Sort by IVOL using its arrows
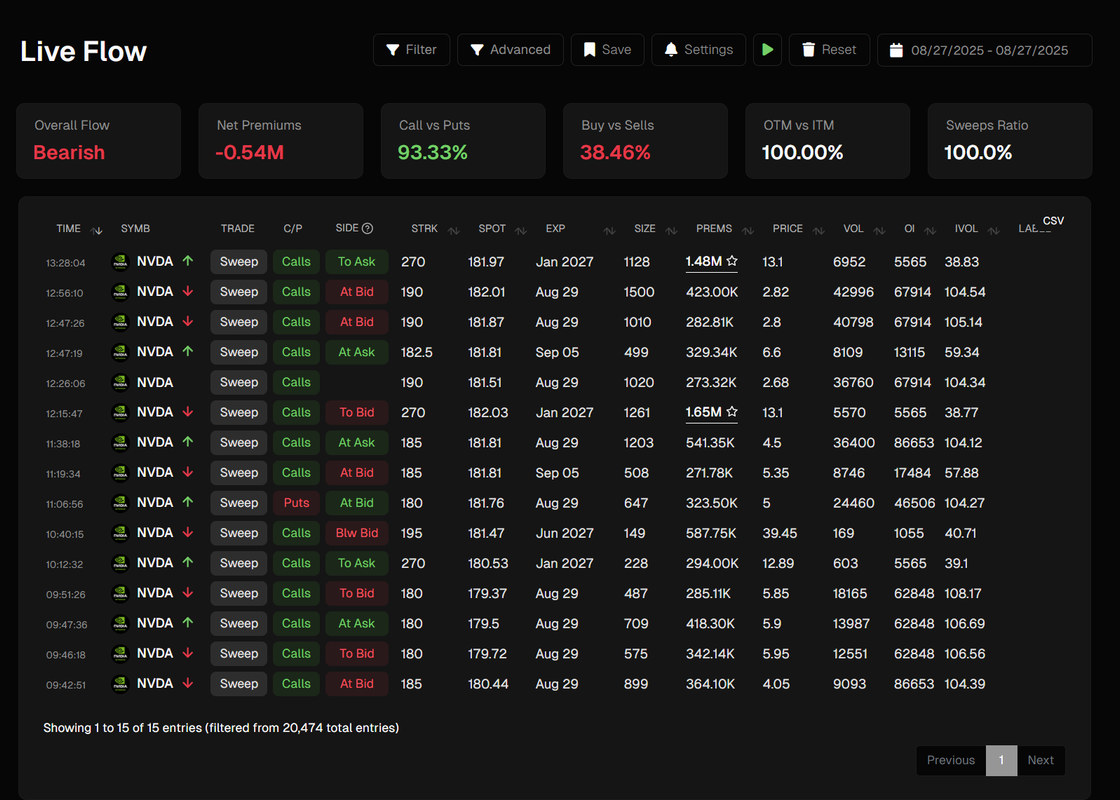 pyautogui.click(x=994, y=230)
